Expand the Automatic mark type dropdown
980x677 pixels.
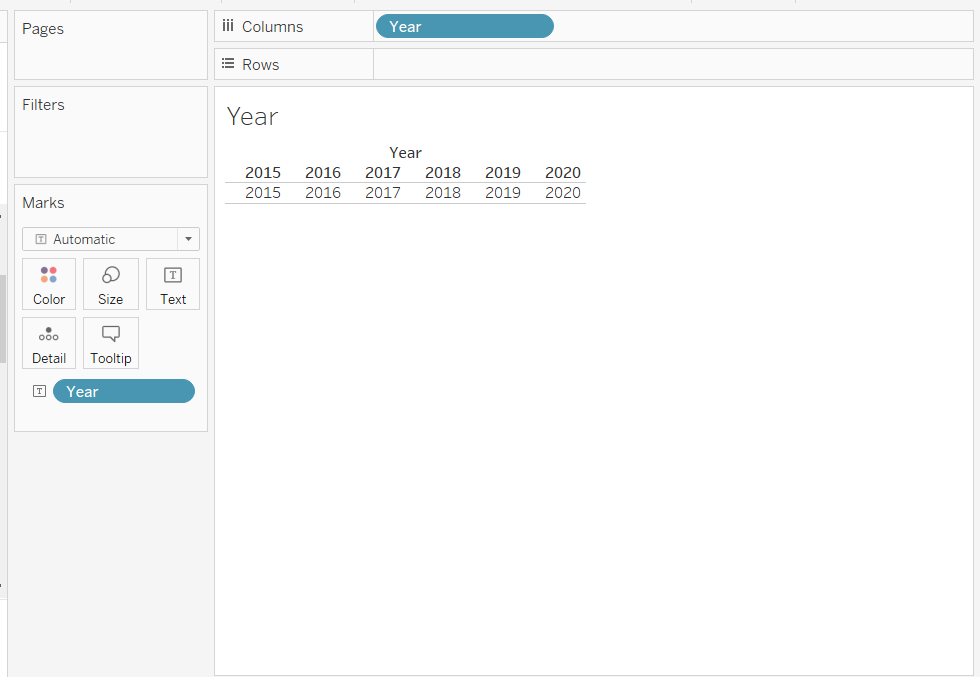[x=188, y=239]
